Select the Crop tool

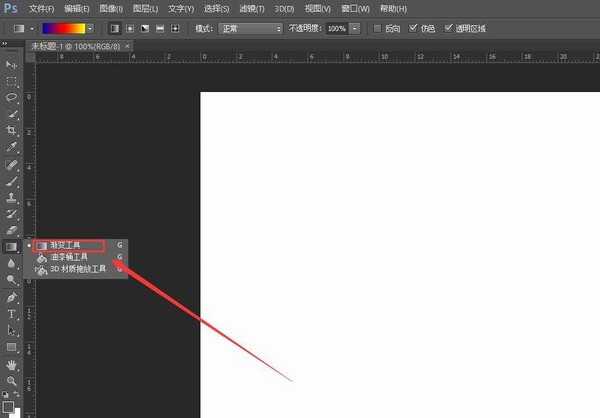(x=12, y=131)
